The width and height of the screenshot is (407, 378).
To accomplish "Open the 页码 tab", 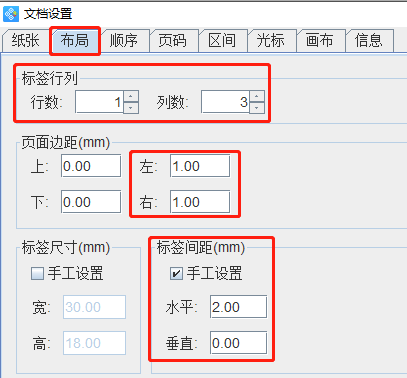I will pyautogui.click(x=173, y=41).
